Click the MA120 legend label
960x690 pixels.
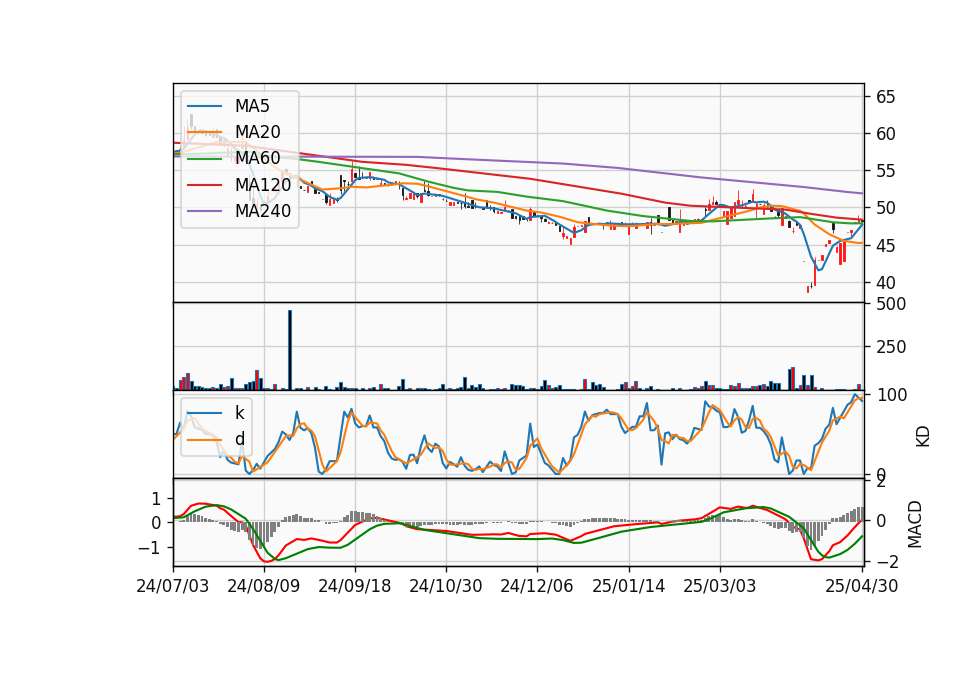click(x=263, y=185)
